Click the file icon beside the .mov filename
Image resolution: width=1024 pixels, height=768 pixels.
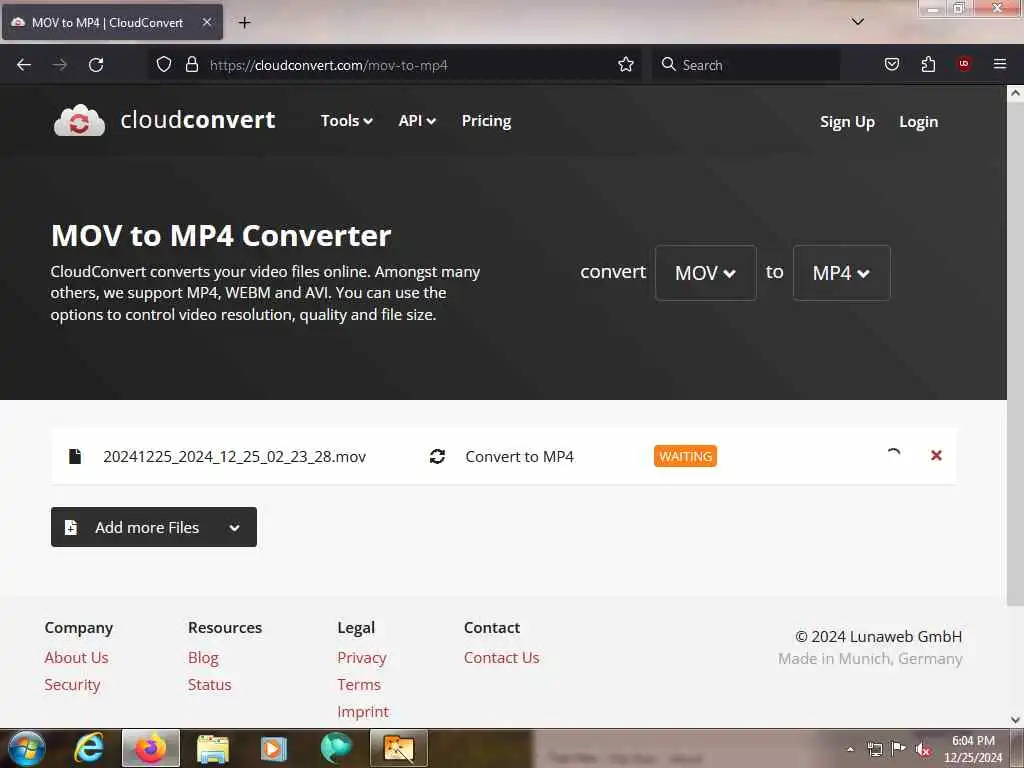[75, 456]
